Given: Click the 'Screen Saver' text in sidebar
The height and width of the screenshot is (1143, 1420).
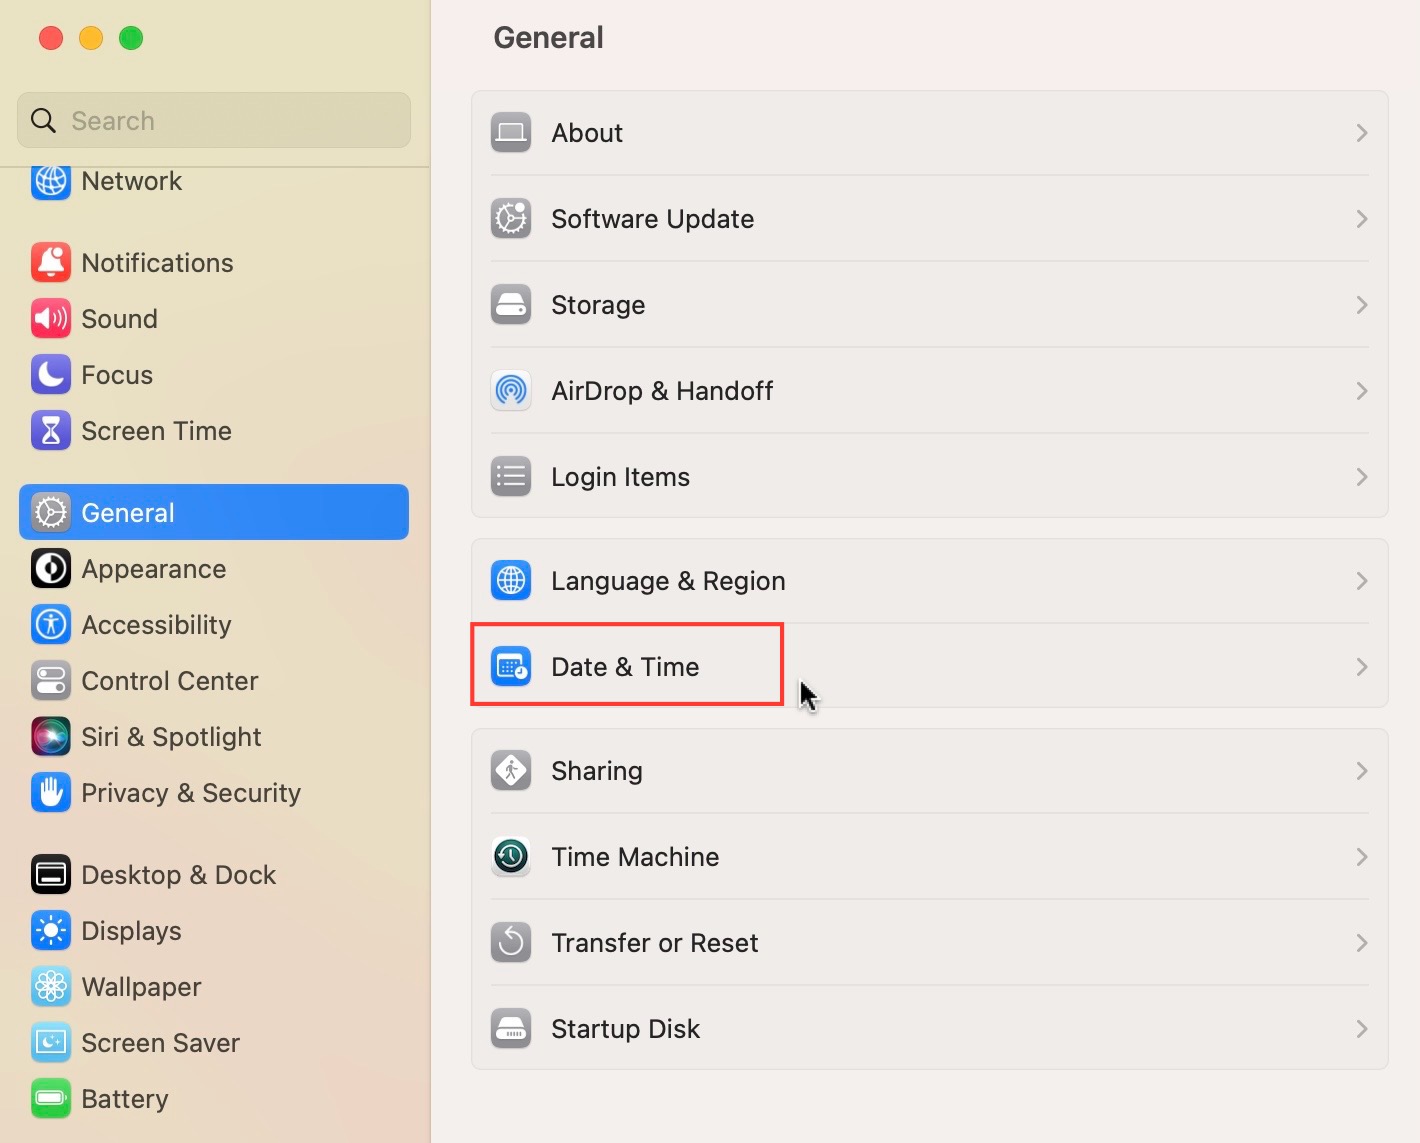Looking at the screenshot, I should (x=160, y=1043).
